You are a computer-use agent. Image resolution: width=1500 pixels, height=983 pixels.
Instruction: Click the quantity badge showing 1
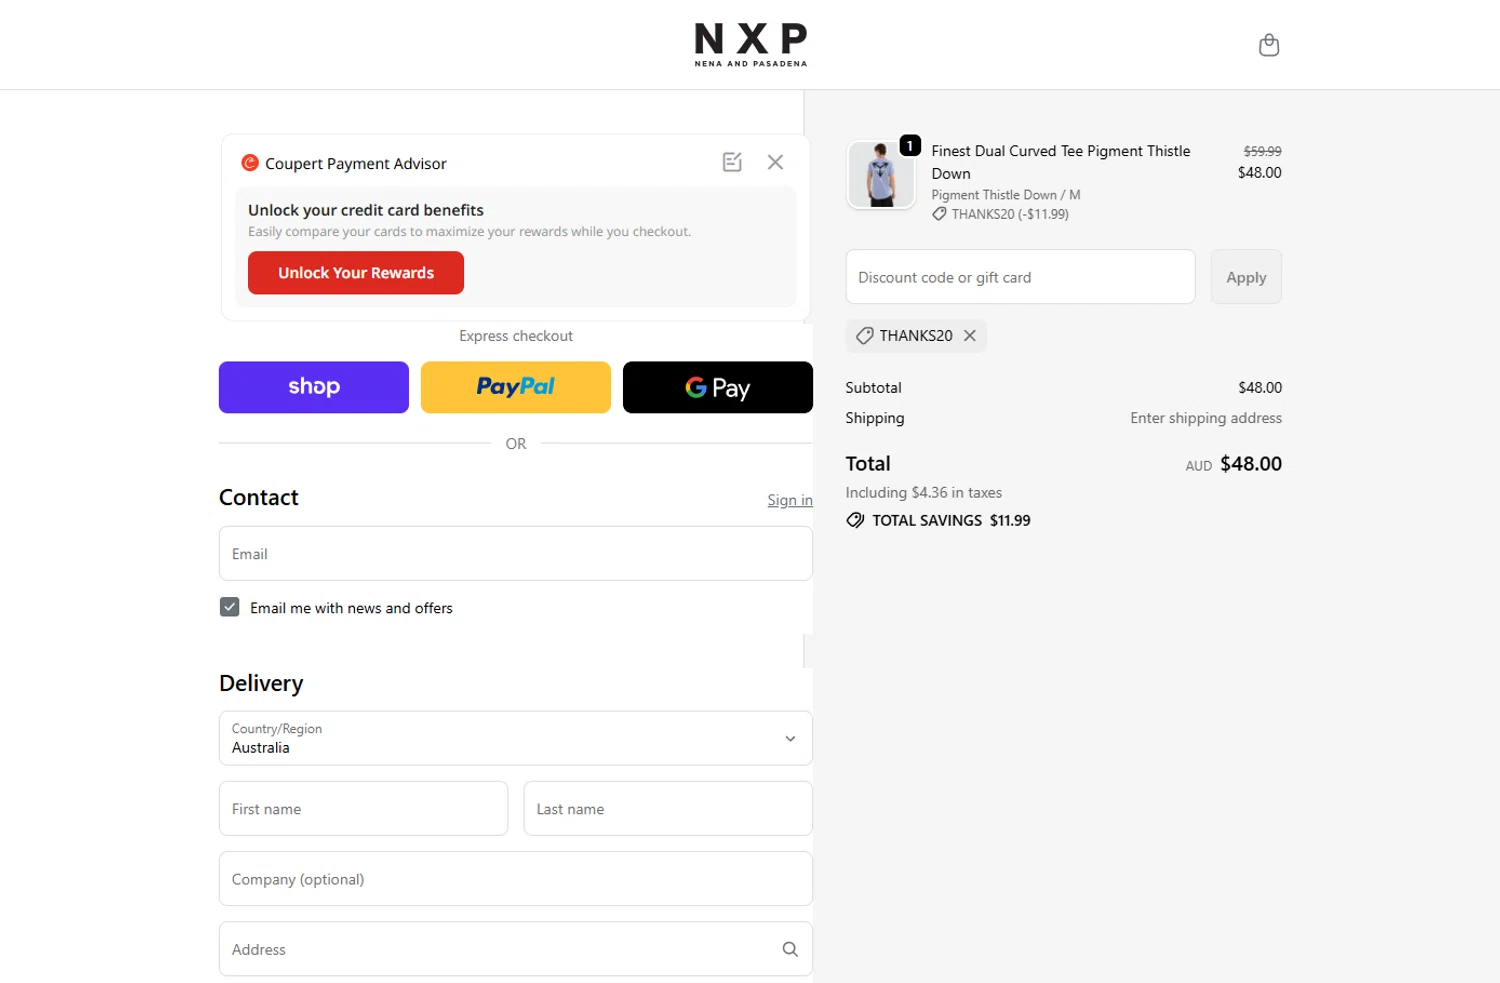pos(910,146)
